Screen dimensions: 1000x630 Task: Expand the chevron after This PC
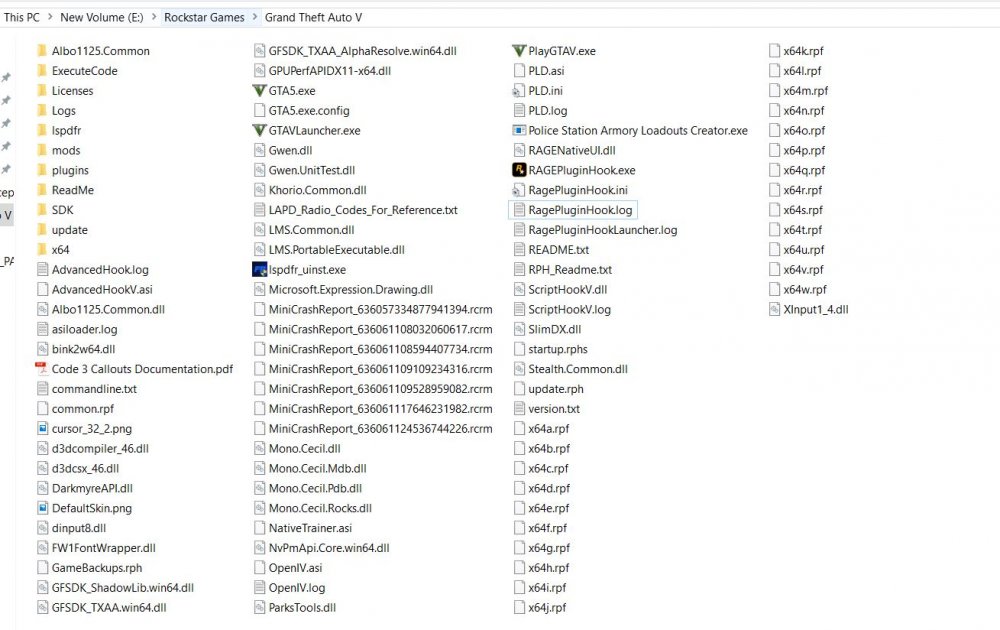click(x=50, y=17)
